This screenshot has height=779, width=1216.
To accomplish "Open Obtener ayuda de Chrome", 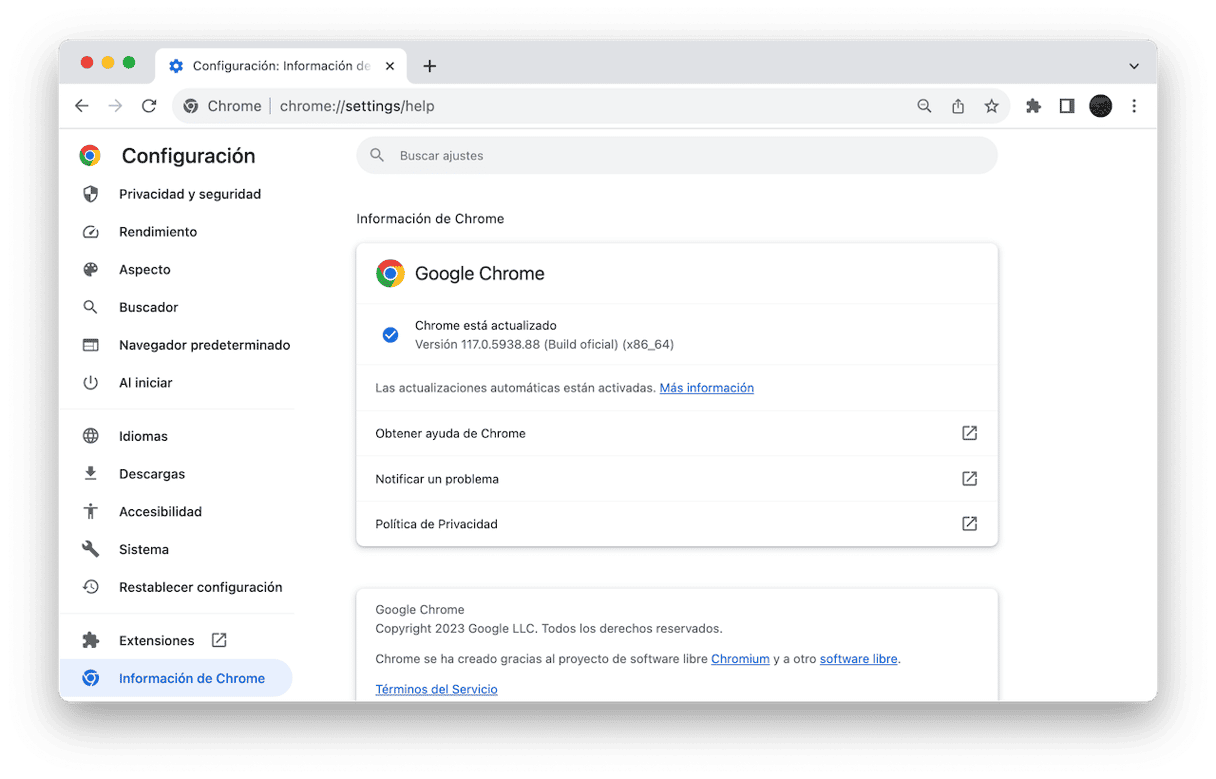I will point(677,433).
